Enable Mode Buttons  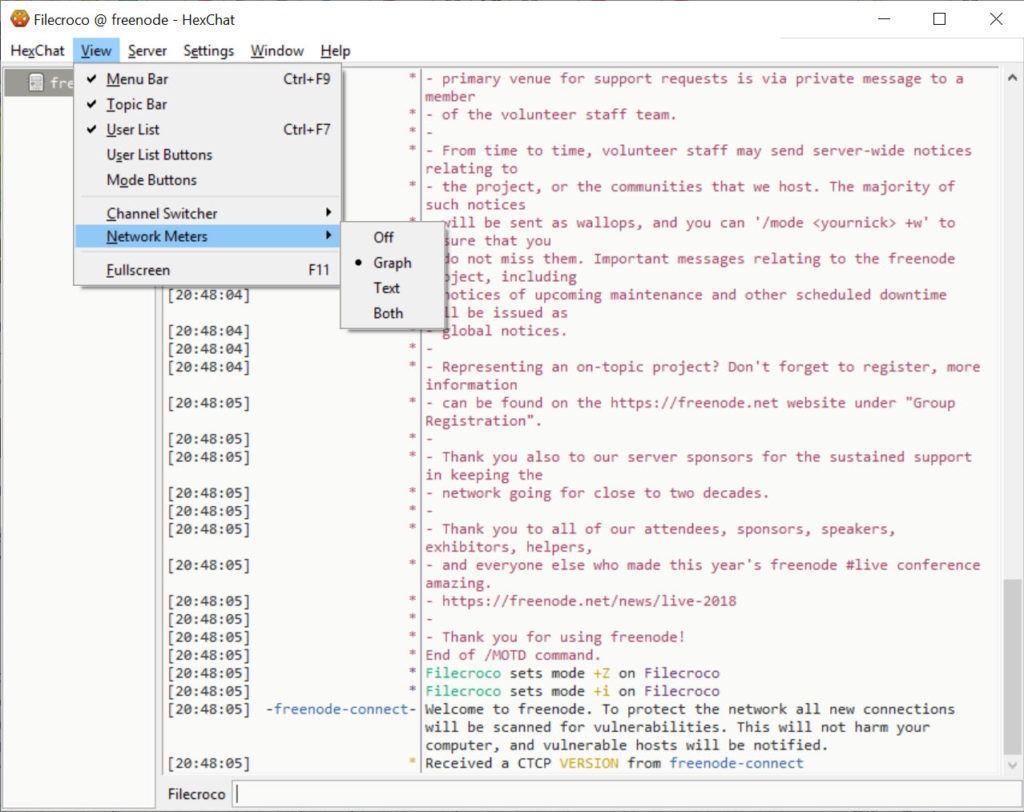[208, 180]
